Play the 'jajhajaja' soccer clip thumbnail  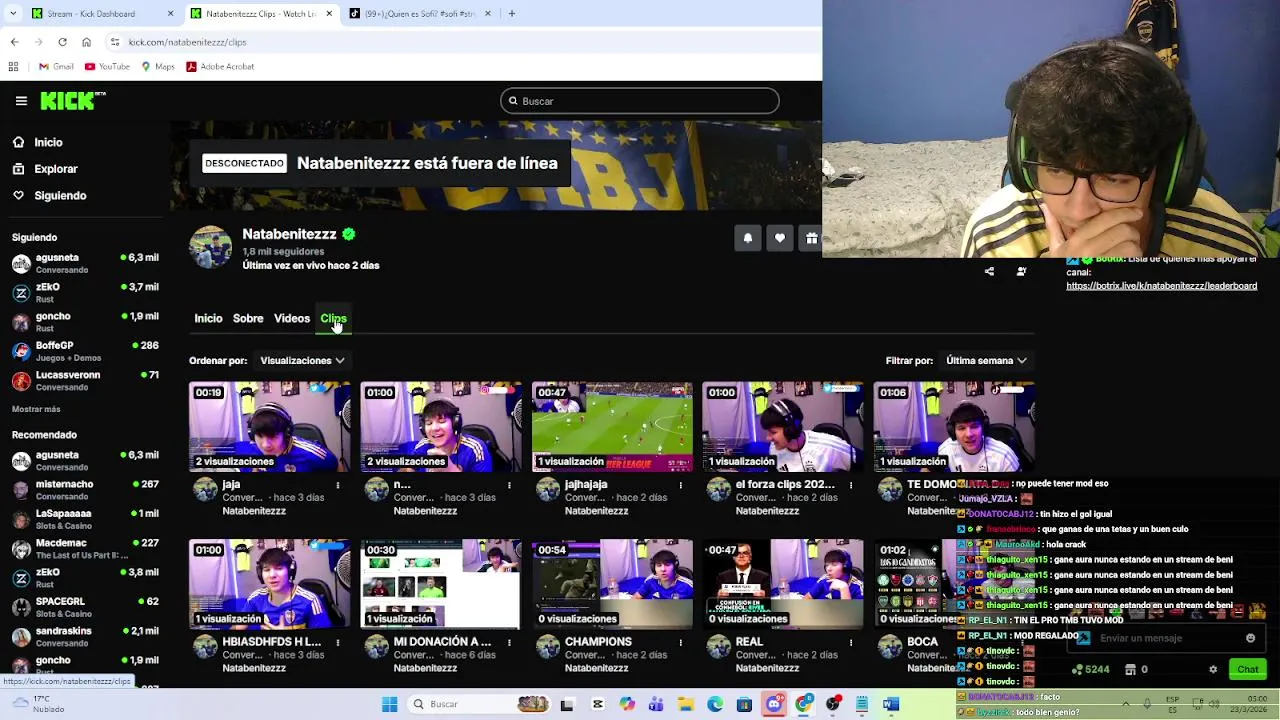tap(612, 427)
